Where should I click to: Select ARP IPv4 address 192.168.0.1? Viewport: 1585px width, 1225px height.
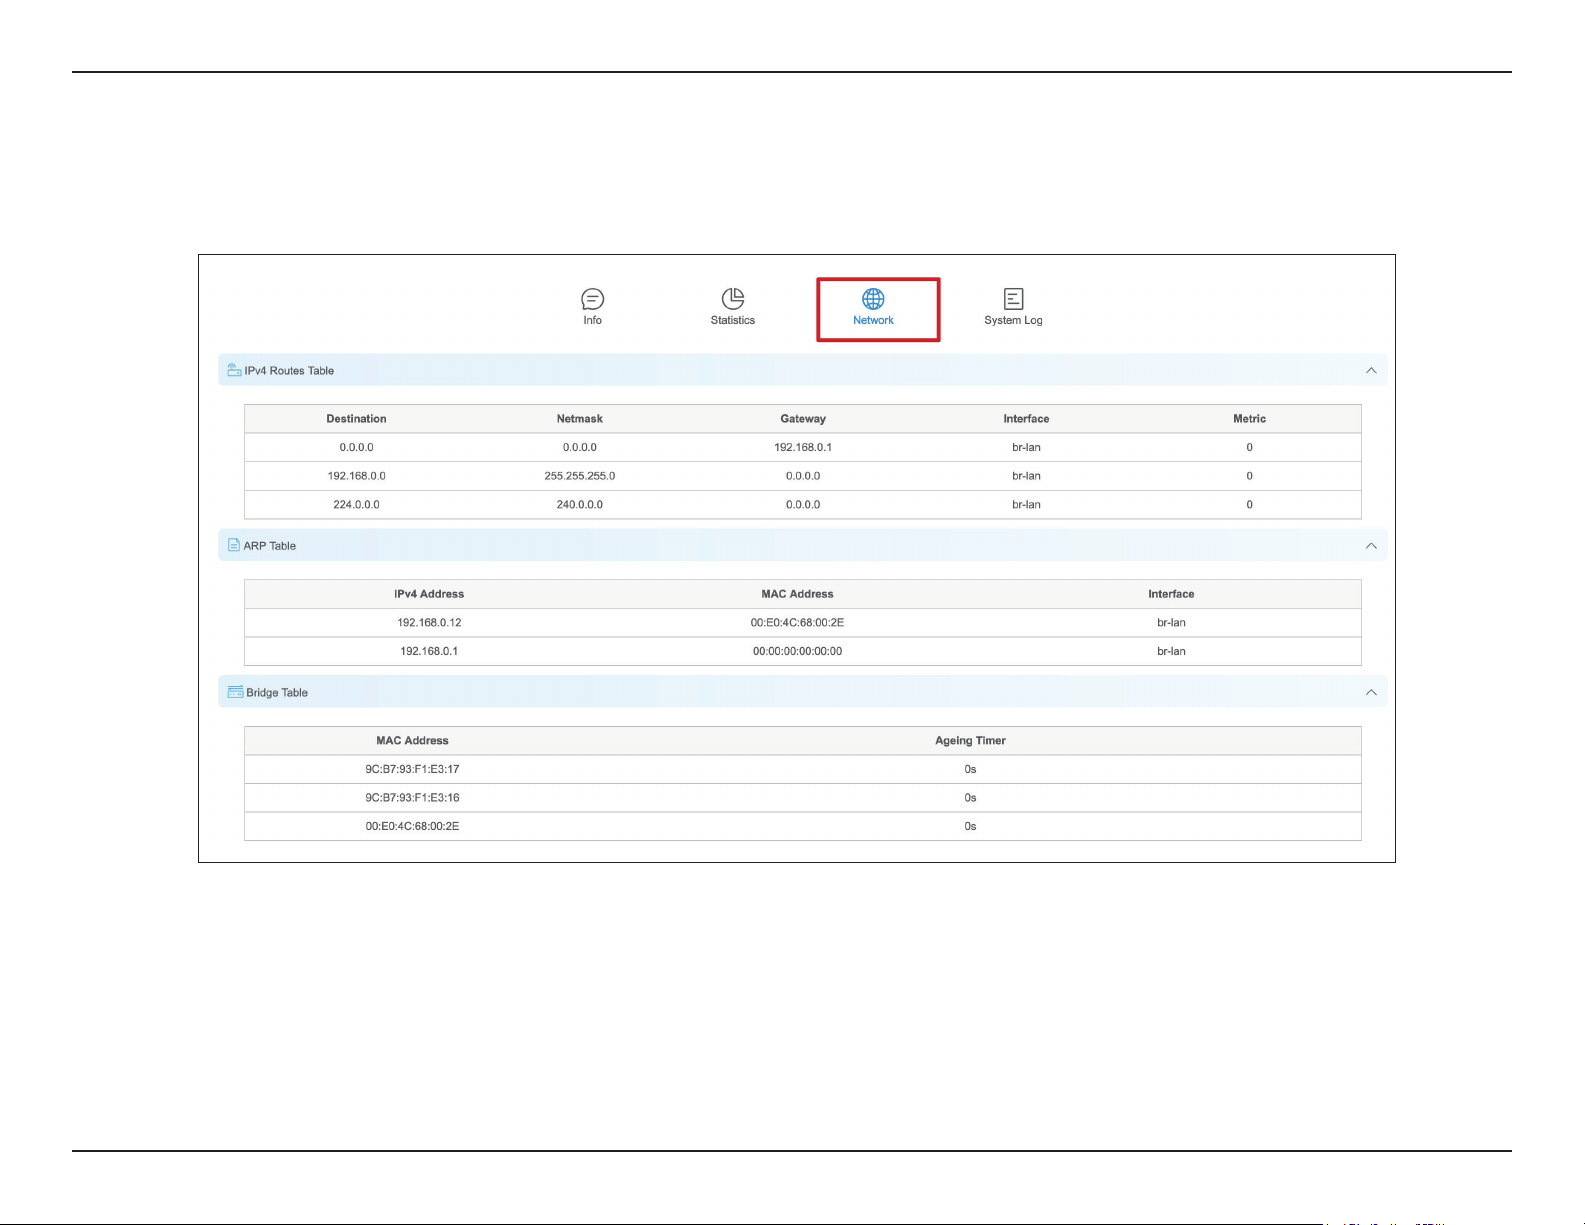tap(429, 651)
